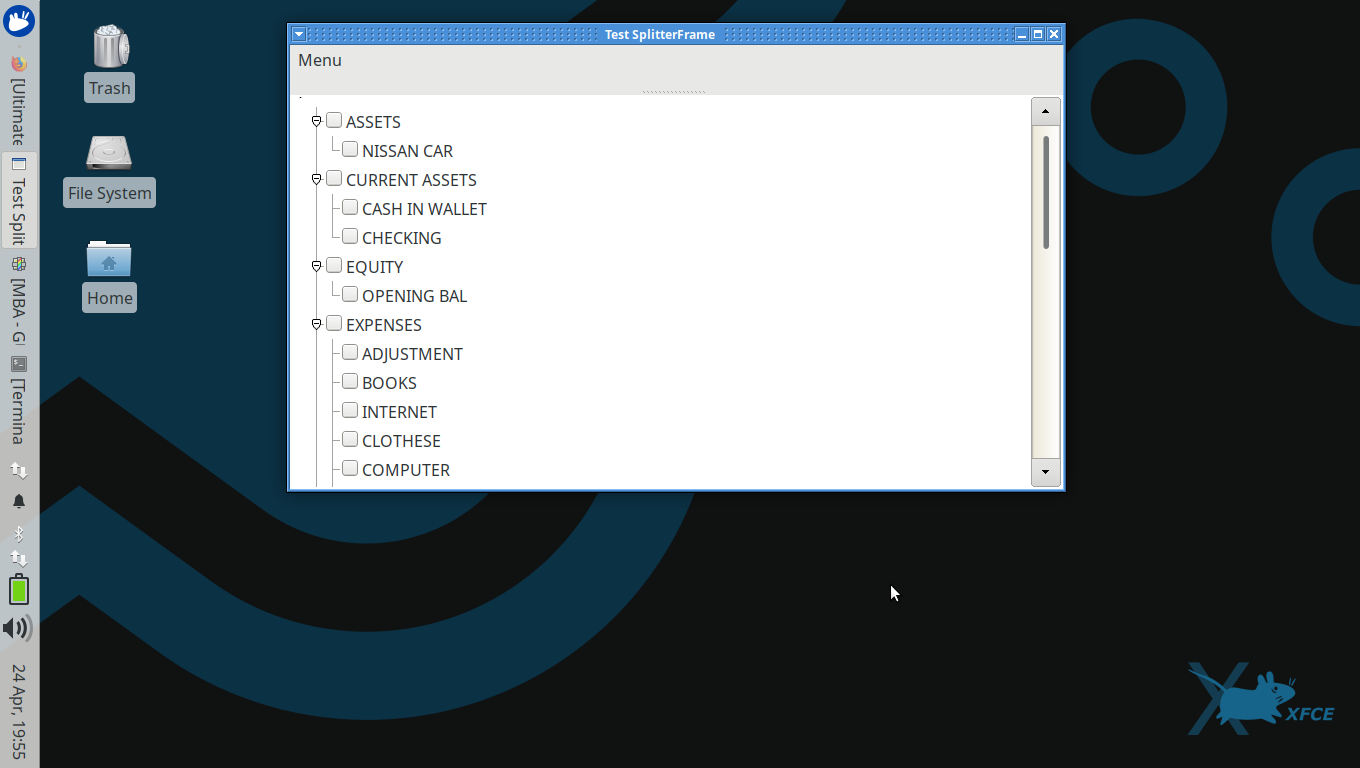
Task: Switch to the Terminal taskbar button
Action: 19,400
